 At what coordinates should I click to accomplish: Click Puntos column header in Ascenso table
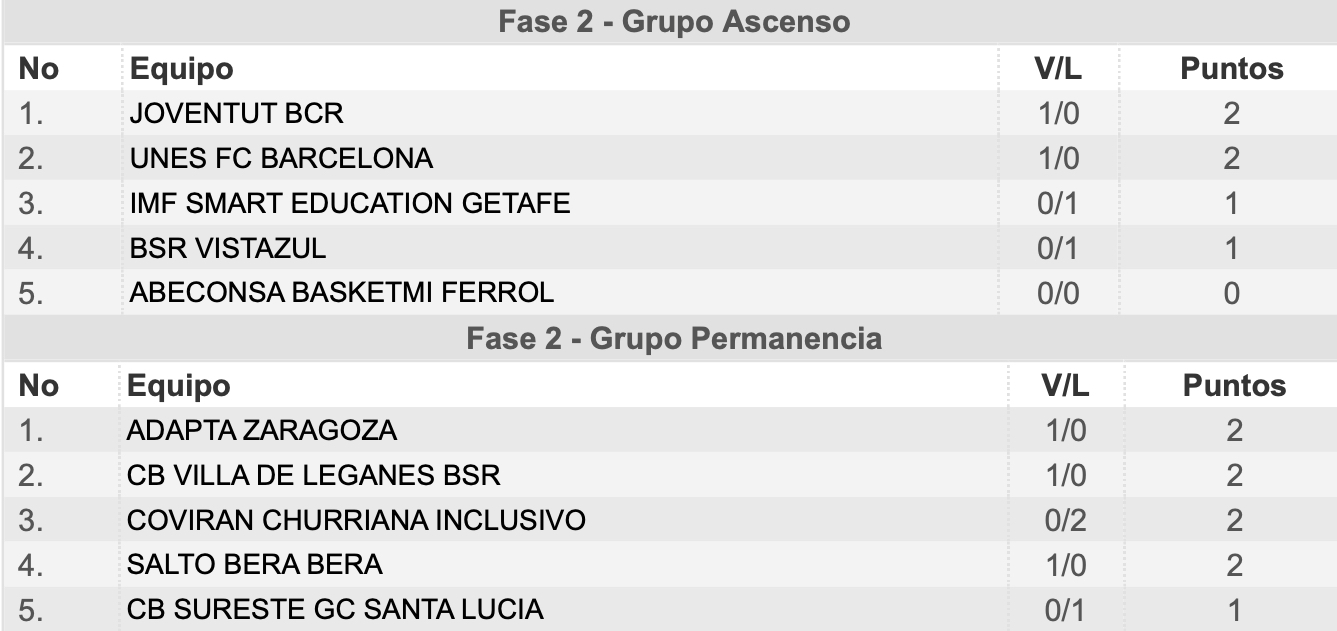[x=1232, y=69]
